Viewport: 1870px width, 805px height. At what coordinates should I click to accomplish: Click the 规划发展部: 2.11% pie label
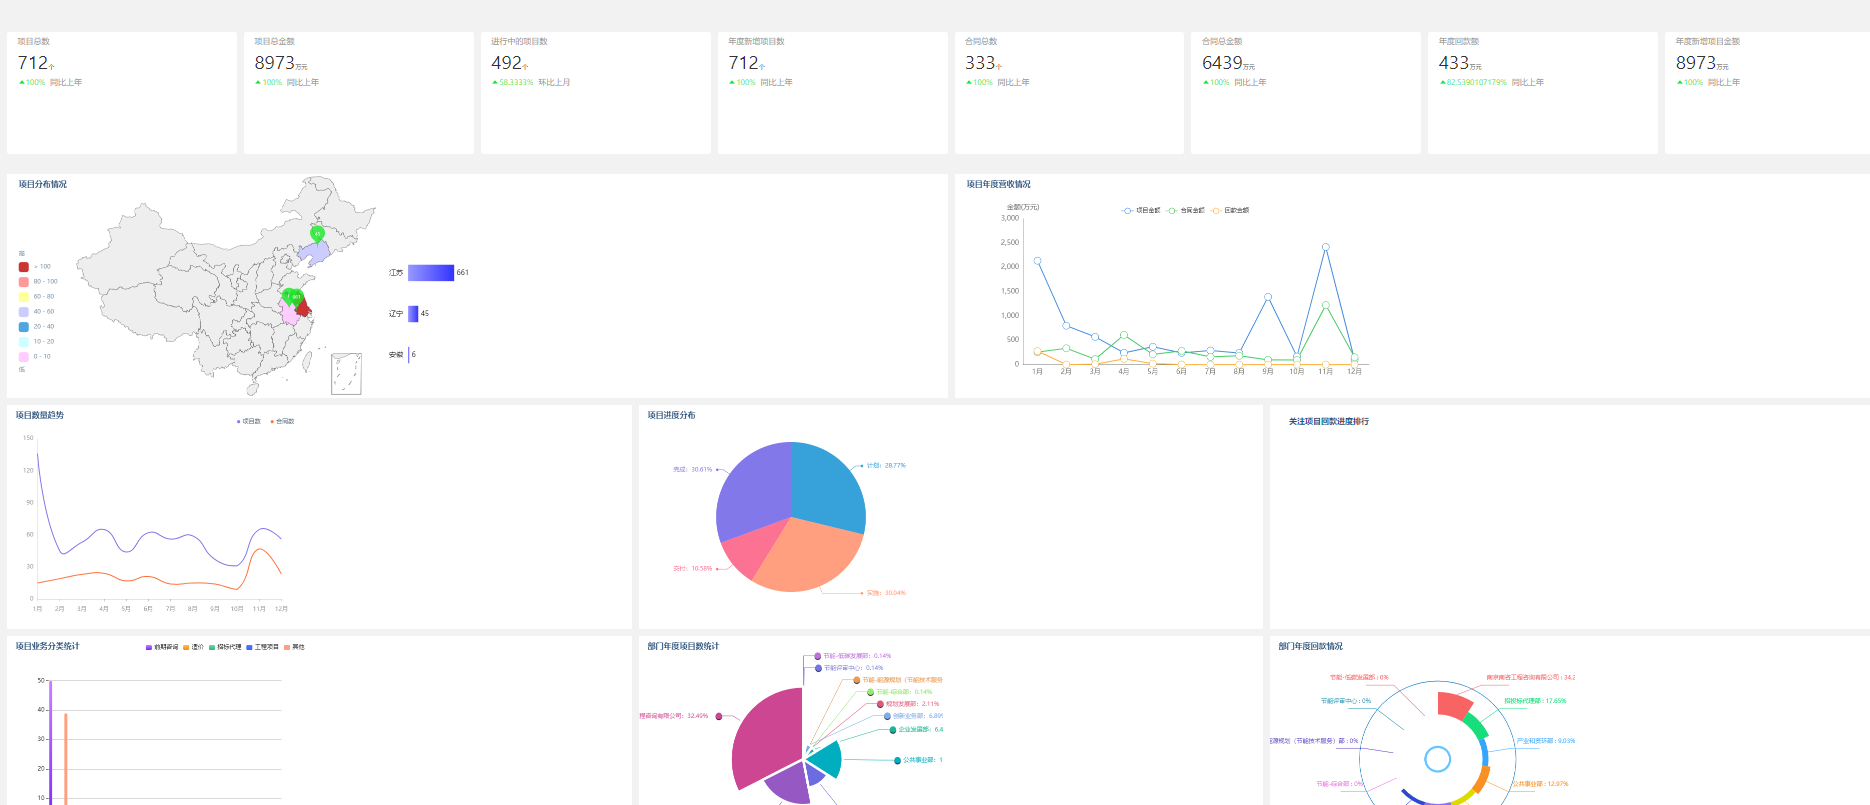point(912,704)
